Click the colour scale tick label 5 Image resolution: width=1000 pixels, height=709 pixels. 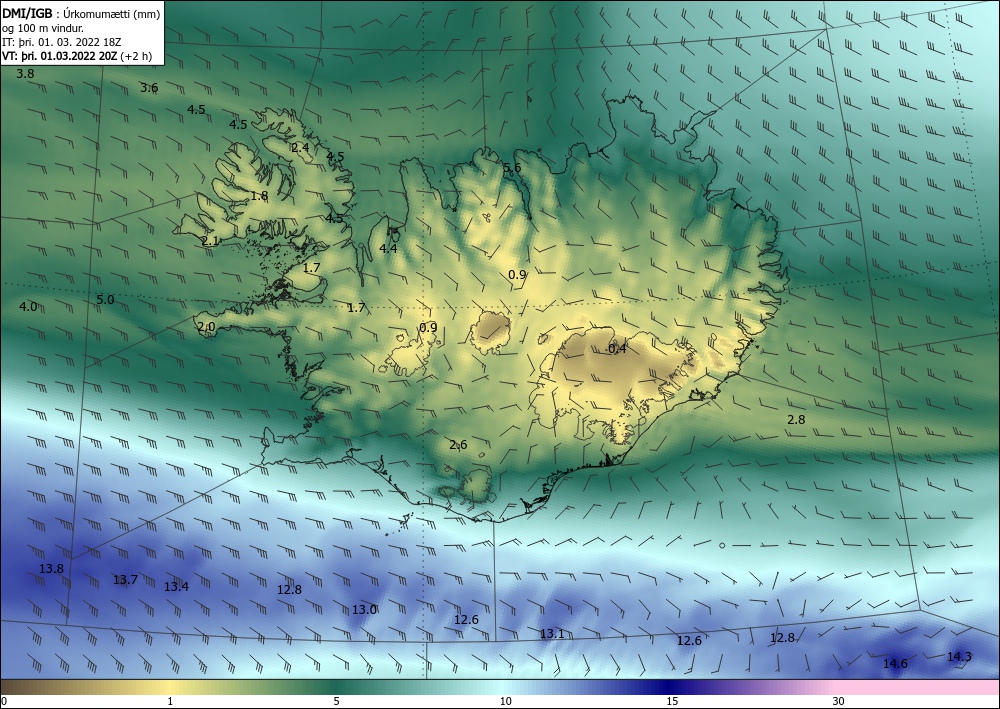pos(336,701)
